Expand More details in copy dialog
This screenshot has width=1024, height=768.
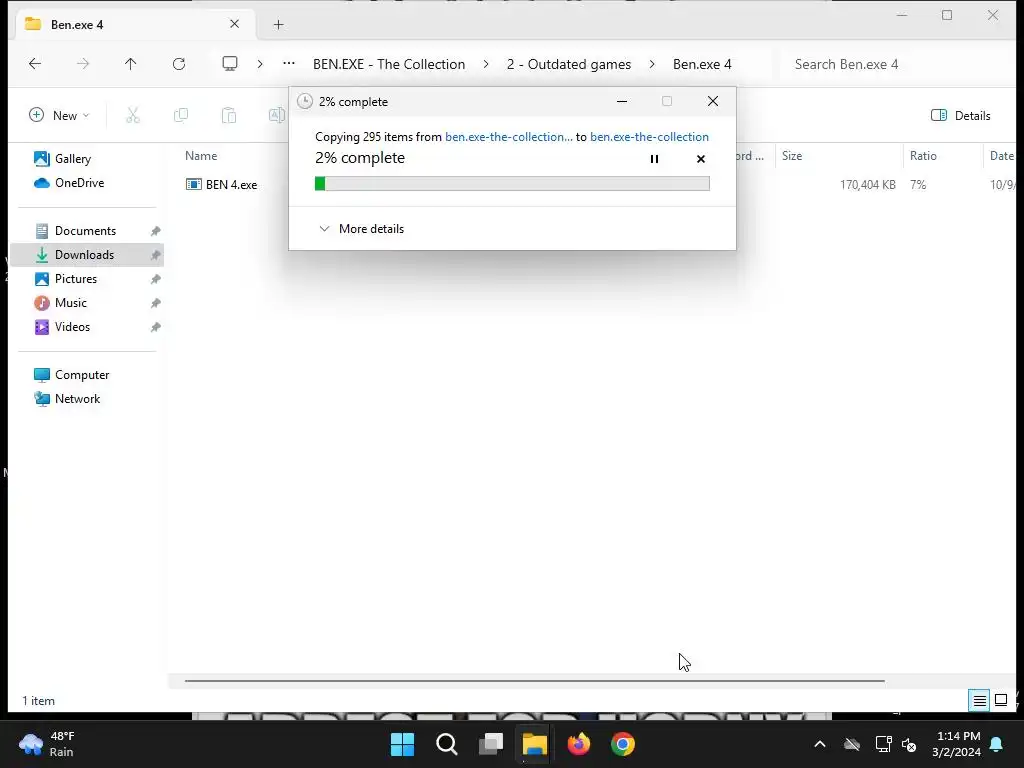tap(361, 229)
